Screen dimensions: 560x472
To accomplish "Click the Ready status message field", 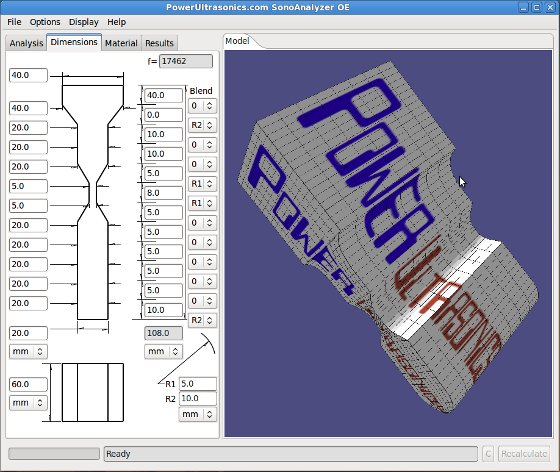I will (291, 454).
